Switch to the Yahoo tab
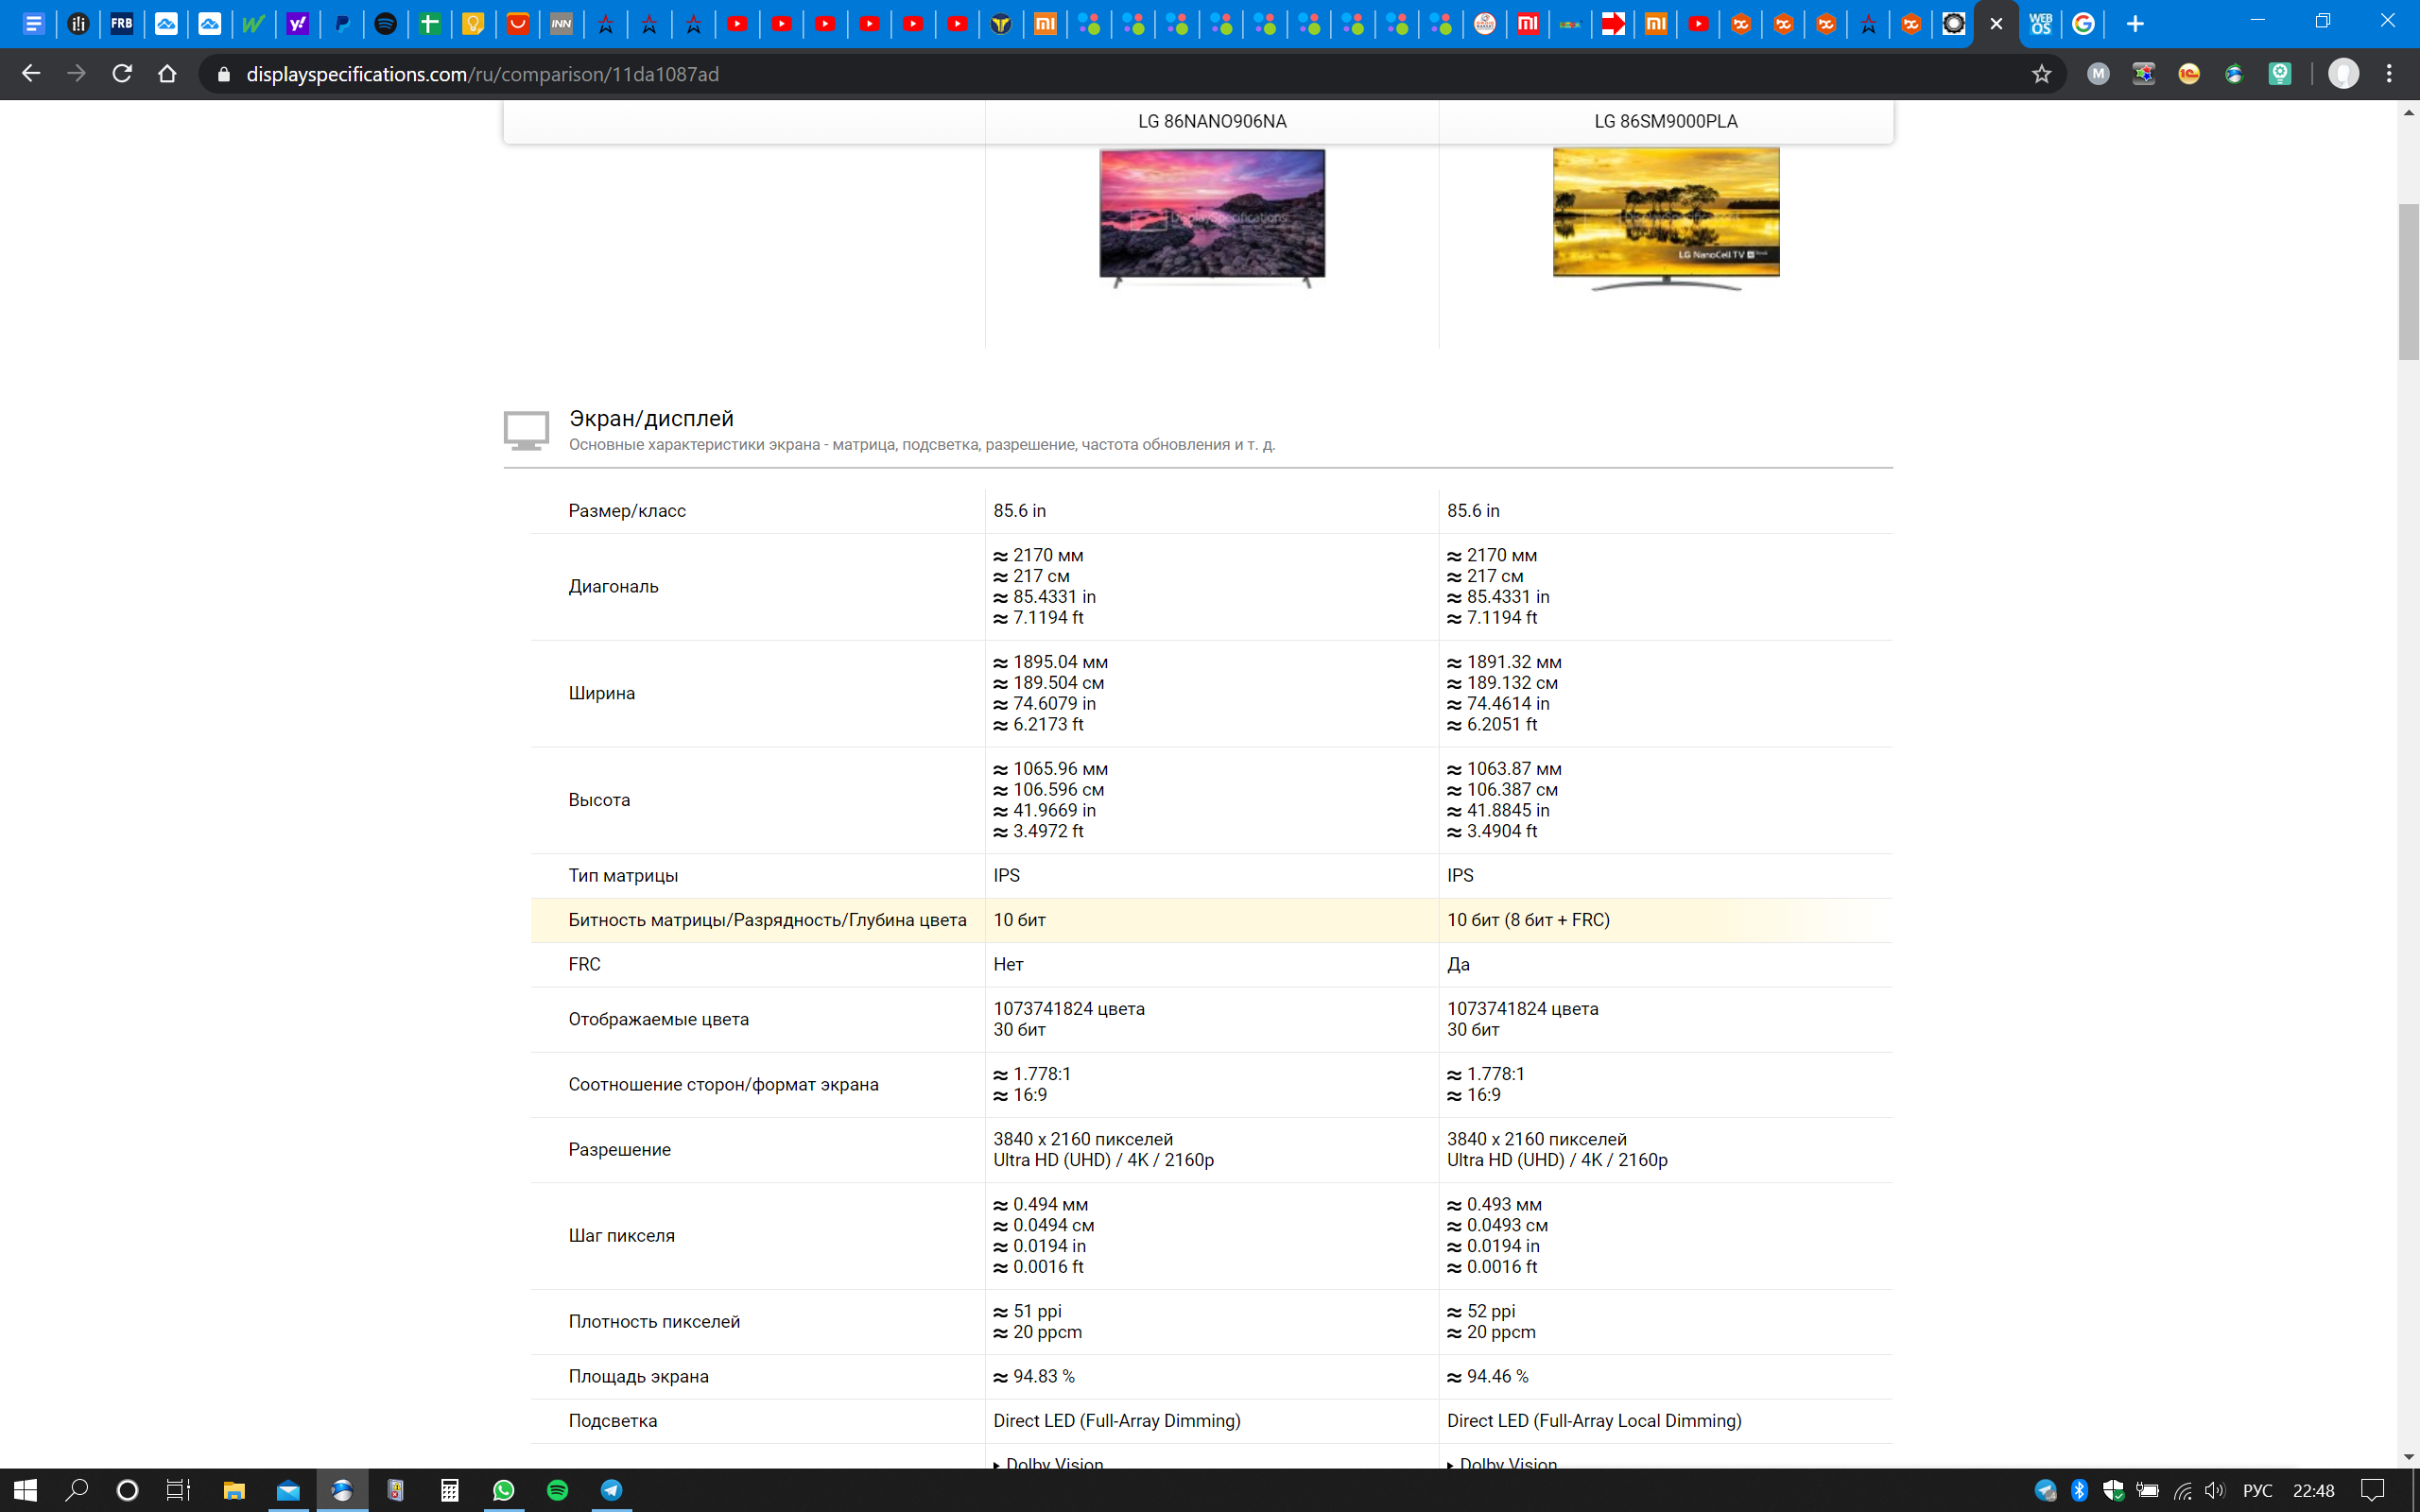The height and width of the screenshot is (1512, 2420). pyautogui.click(x=297, y=24)
